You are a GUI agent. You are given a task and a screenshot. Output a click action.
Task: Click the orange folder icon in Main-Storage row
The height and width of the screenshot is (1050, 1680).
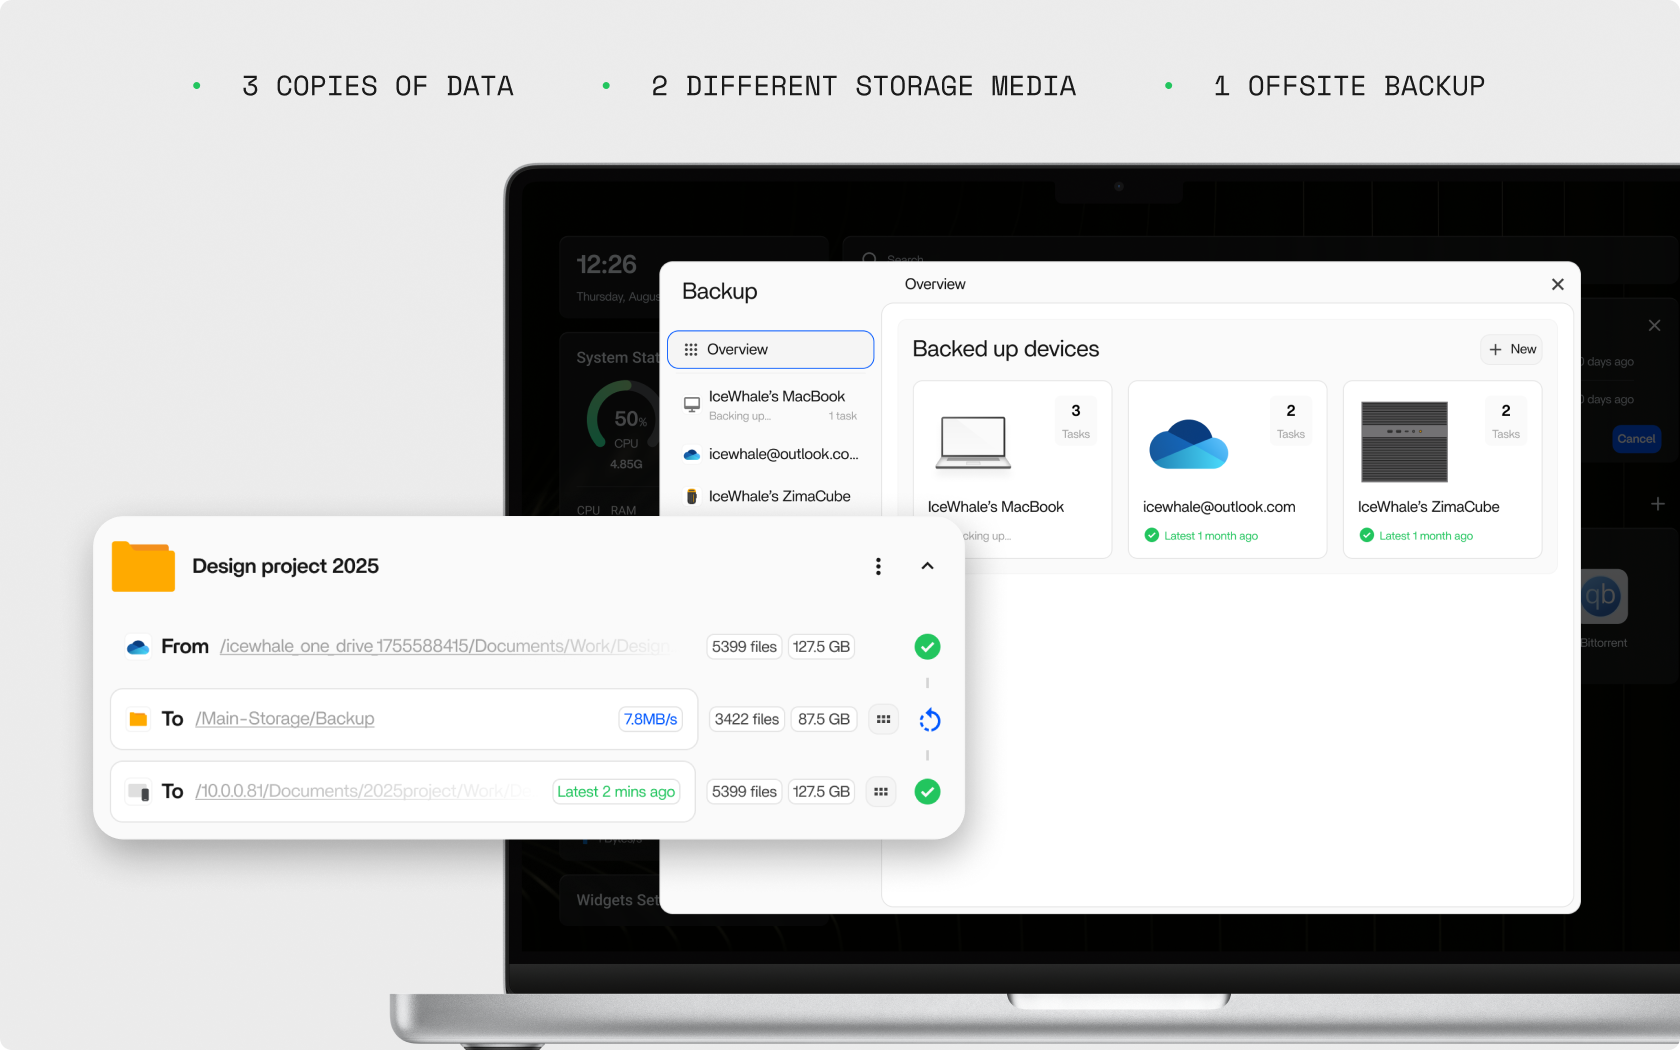[138, 719]
